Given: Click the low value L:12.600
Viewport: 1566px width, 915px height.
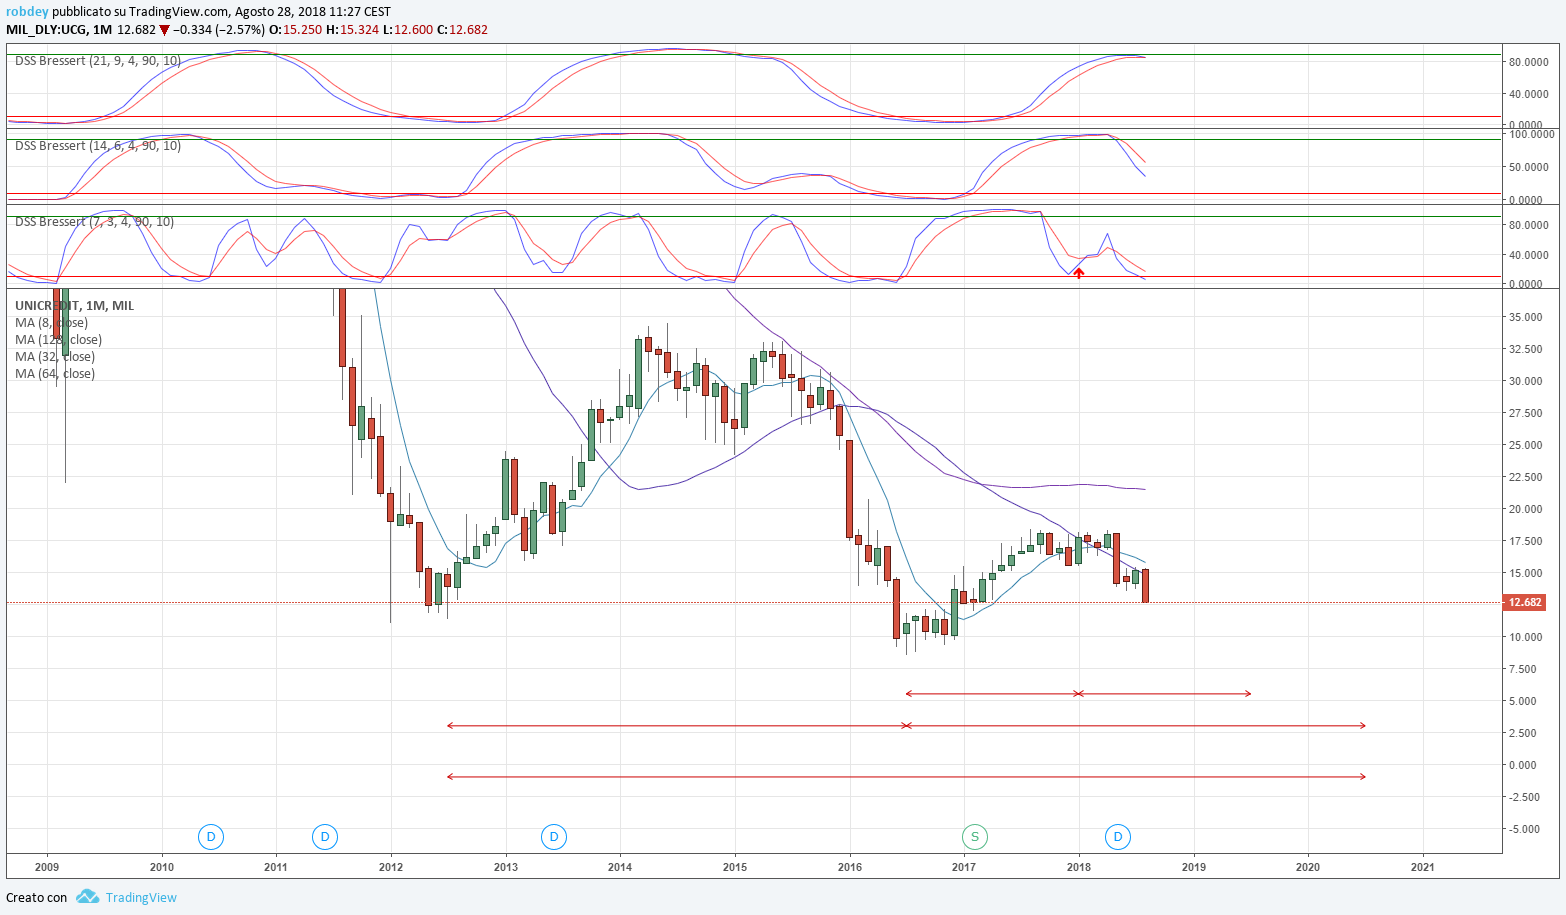Looking at the screenshot, I should [x=408, y=29].
